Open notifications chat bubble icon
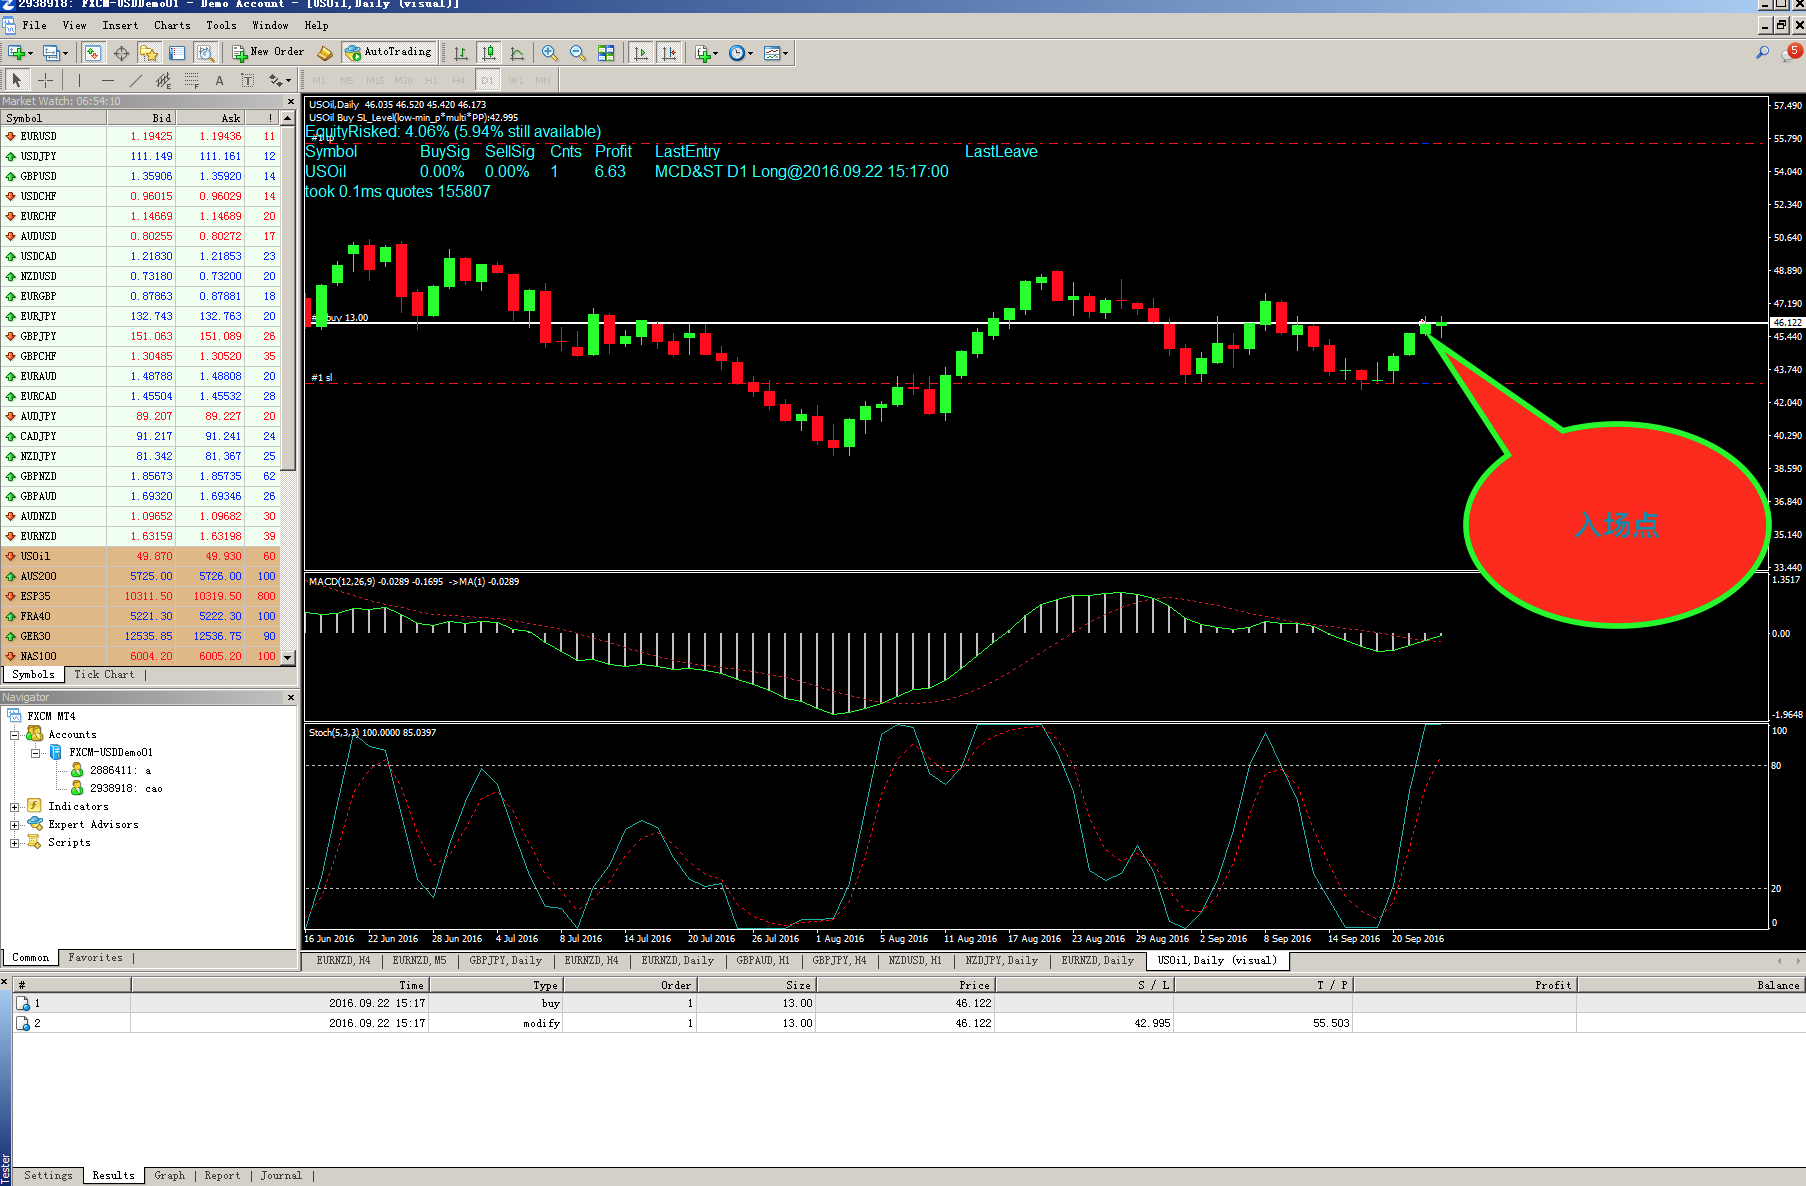The height and width of the screenshot is (1186, 1806). click(x=1791, y=52)
